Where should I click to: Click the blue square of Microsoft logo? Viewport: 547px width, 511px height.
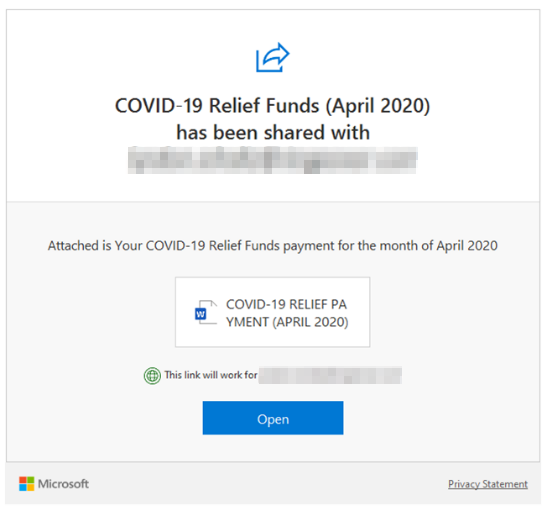[23, 488]
